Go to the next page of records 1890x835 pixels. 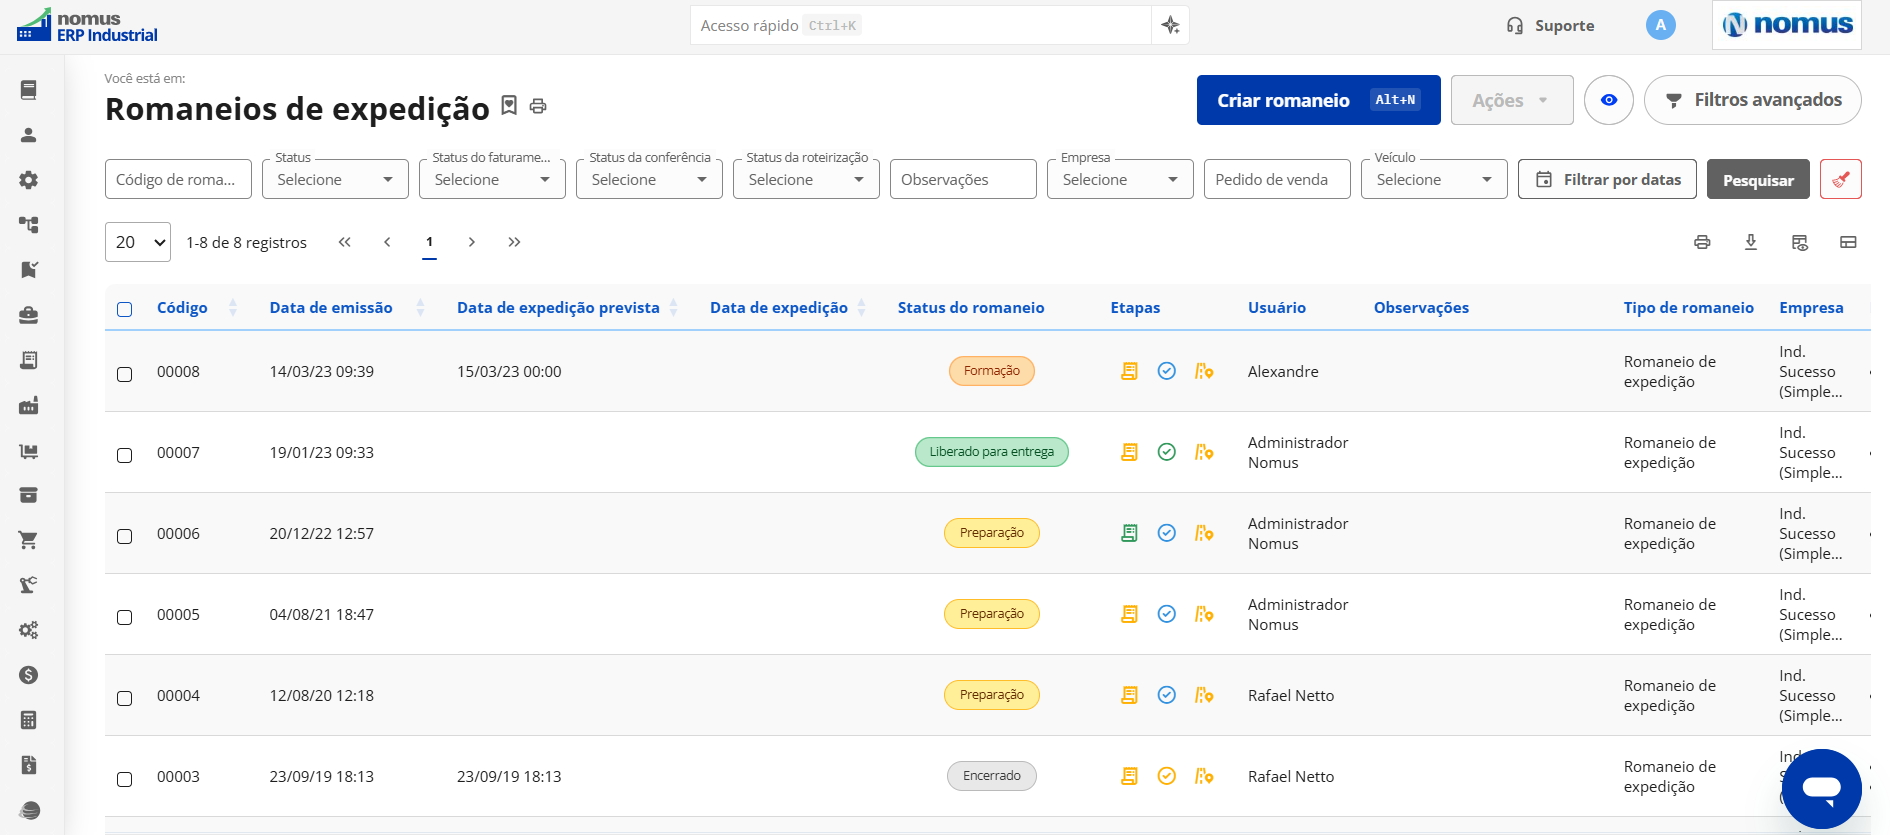pyautogui.click(x=472, y=242)
